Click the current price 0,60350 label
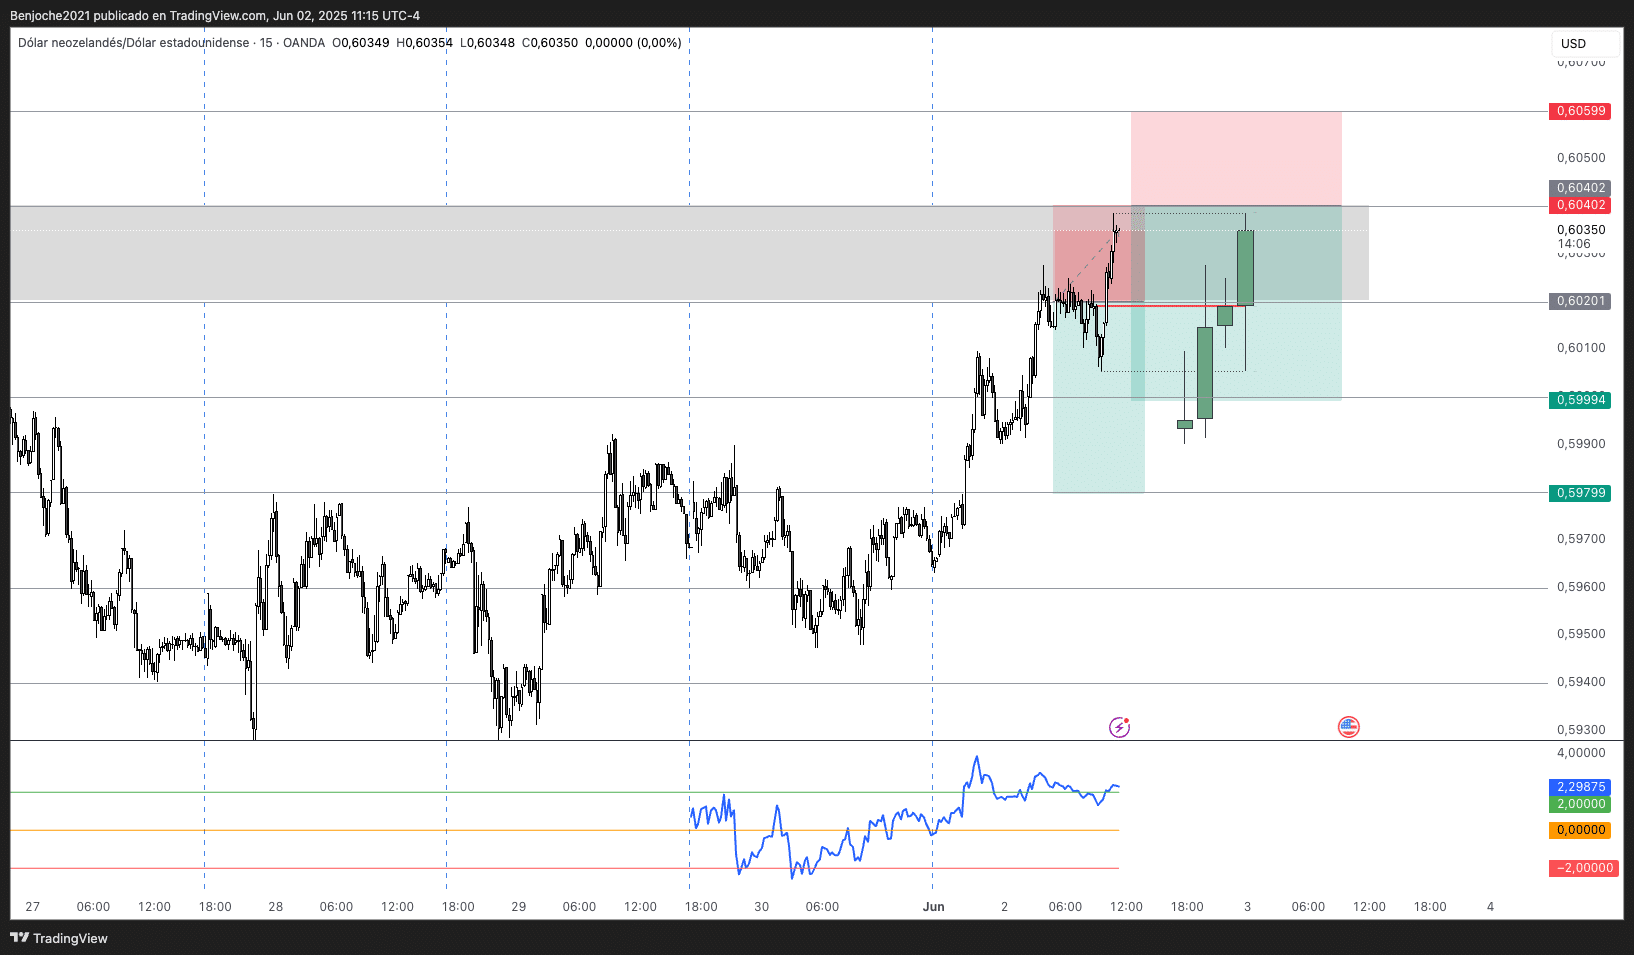Viewport: 1634px width, 955px height. 1580,230
